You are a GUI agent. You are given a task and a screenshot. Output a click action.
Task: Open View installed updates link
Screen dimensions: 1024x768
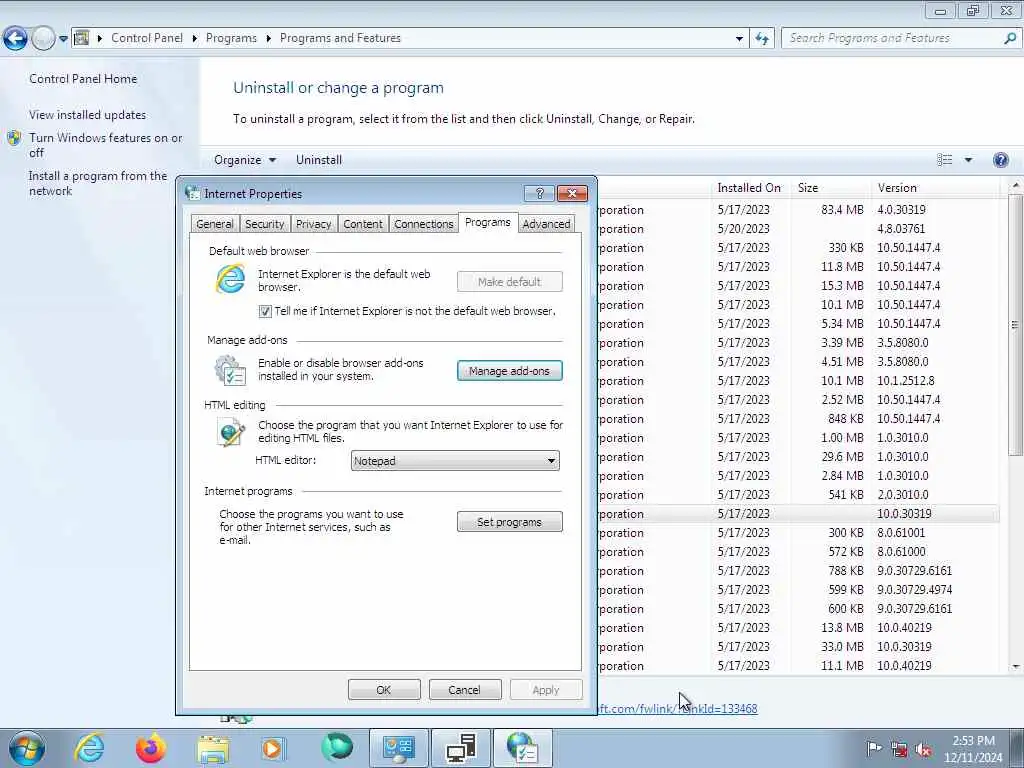[x=88, y=115]
